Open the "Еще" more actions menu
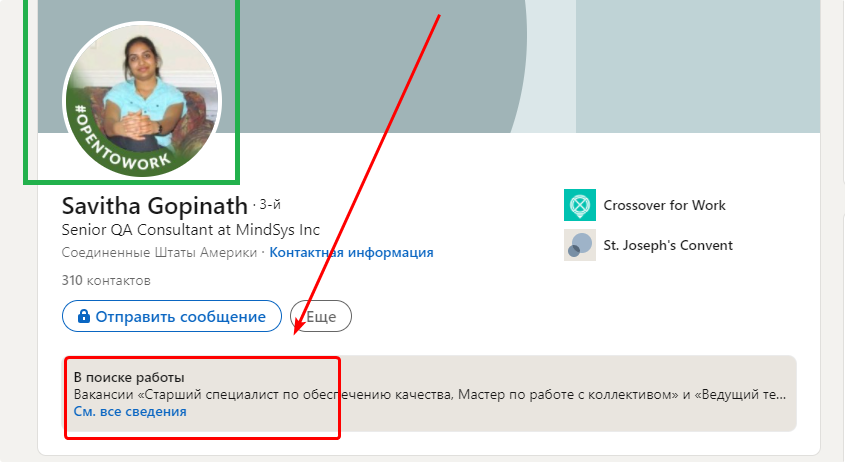 click(x=321, y=316)
